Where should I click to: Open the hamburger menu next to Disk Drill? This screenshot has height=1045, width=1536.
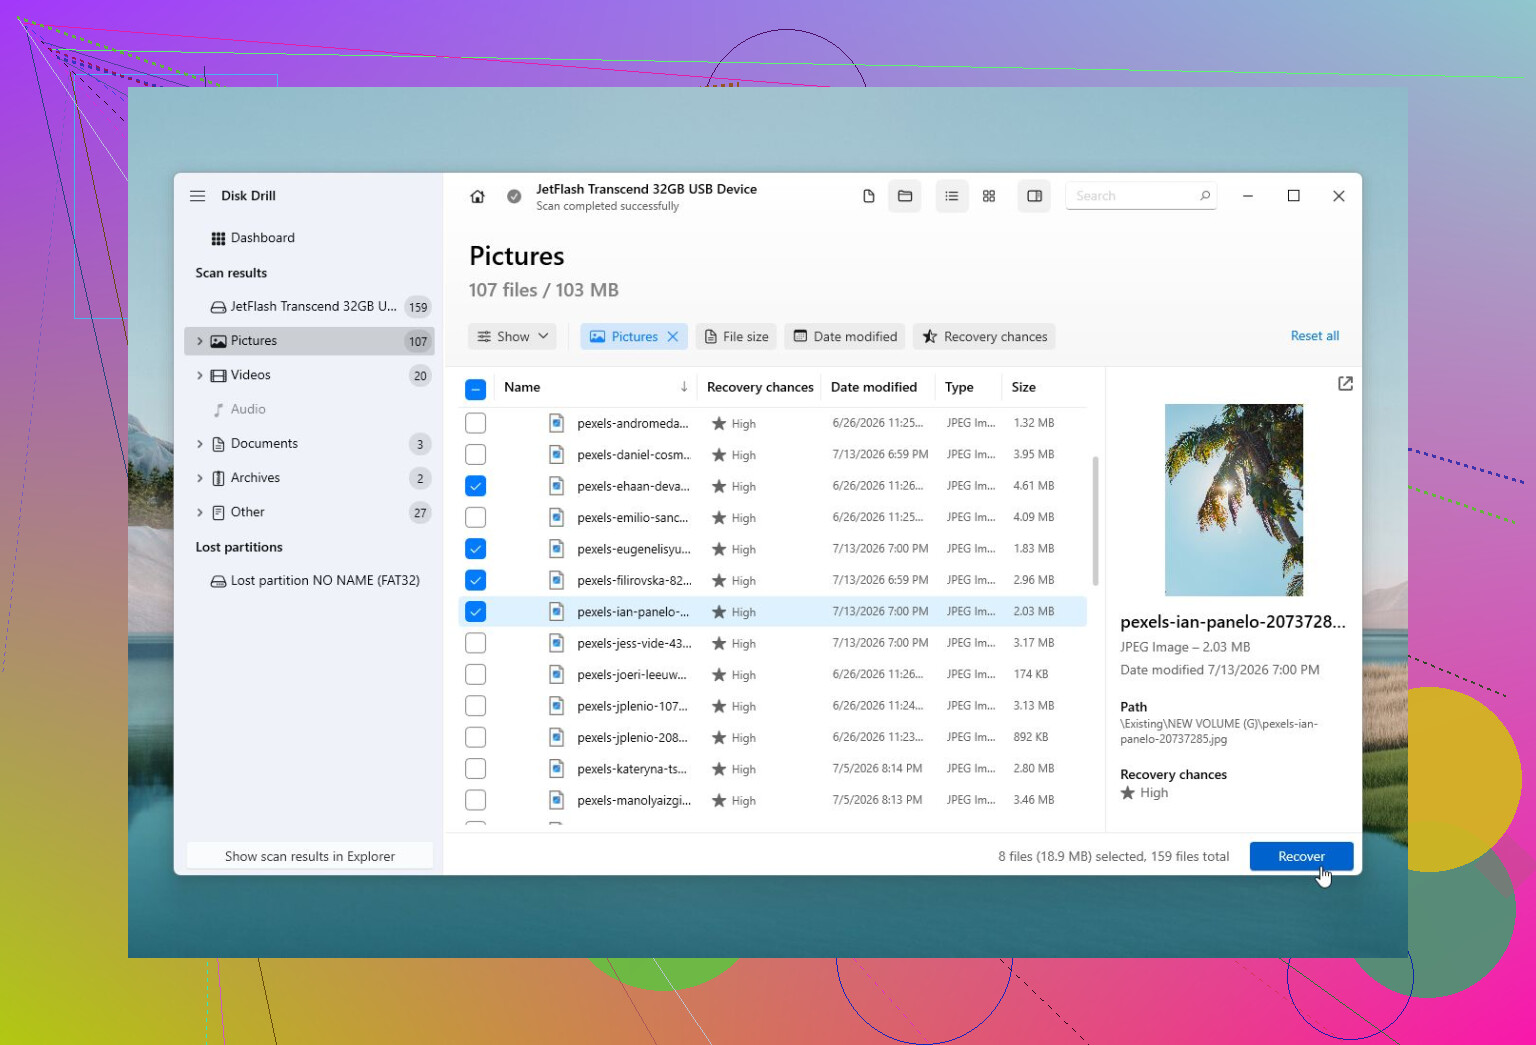coord(198,196)
